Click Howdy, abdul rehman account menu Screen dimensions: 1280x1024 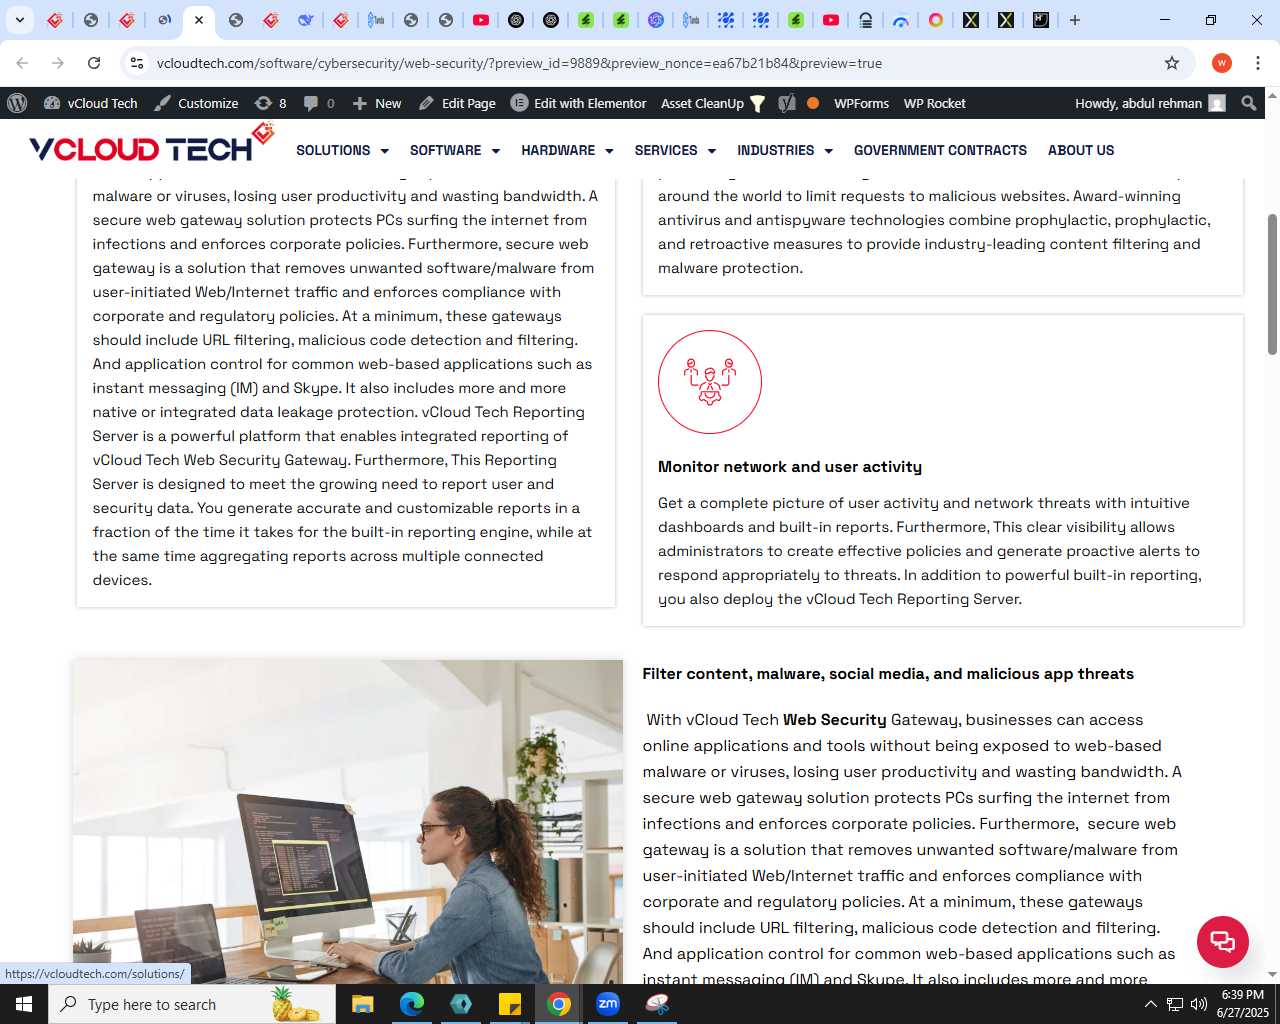point(1150,103)
